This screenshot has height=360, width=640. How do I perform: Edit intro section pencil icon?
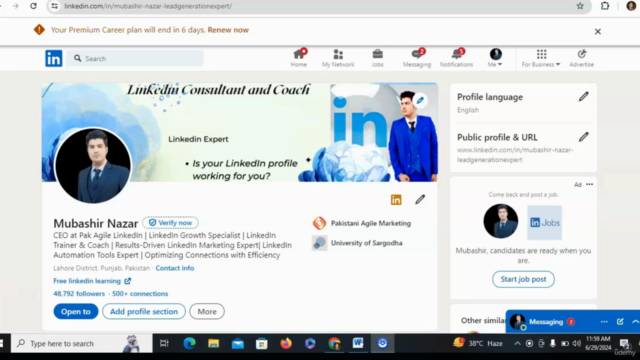tap(420, 200)
